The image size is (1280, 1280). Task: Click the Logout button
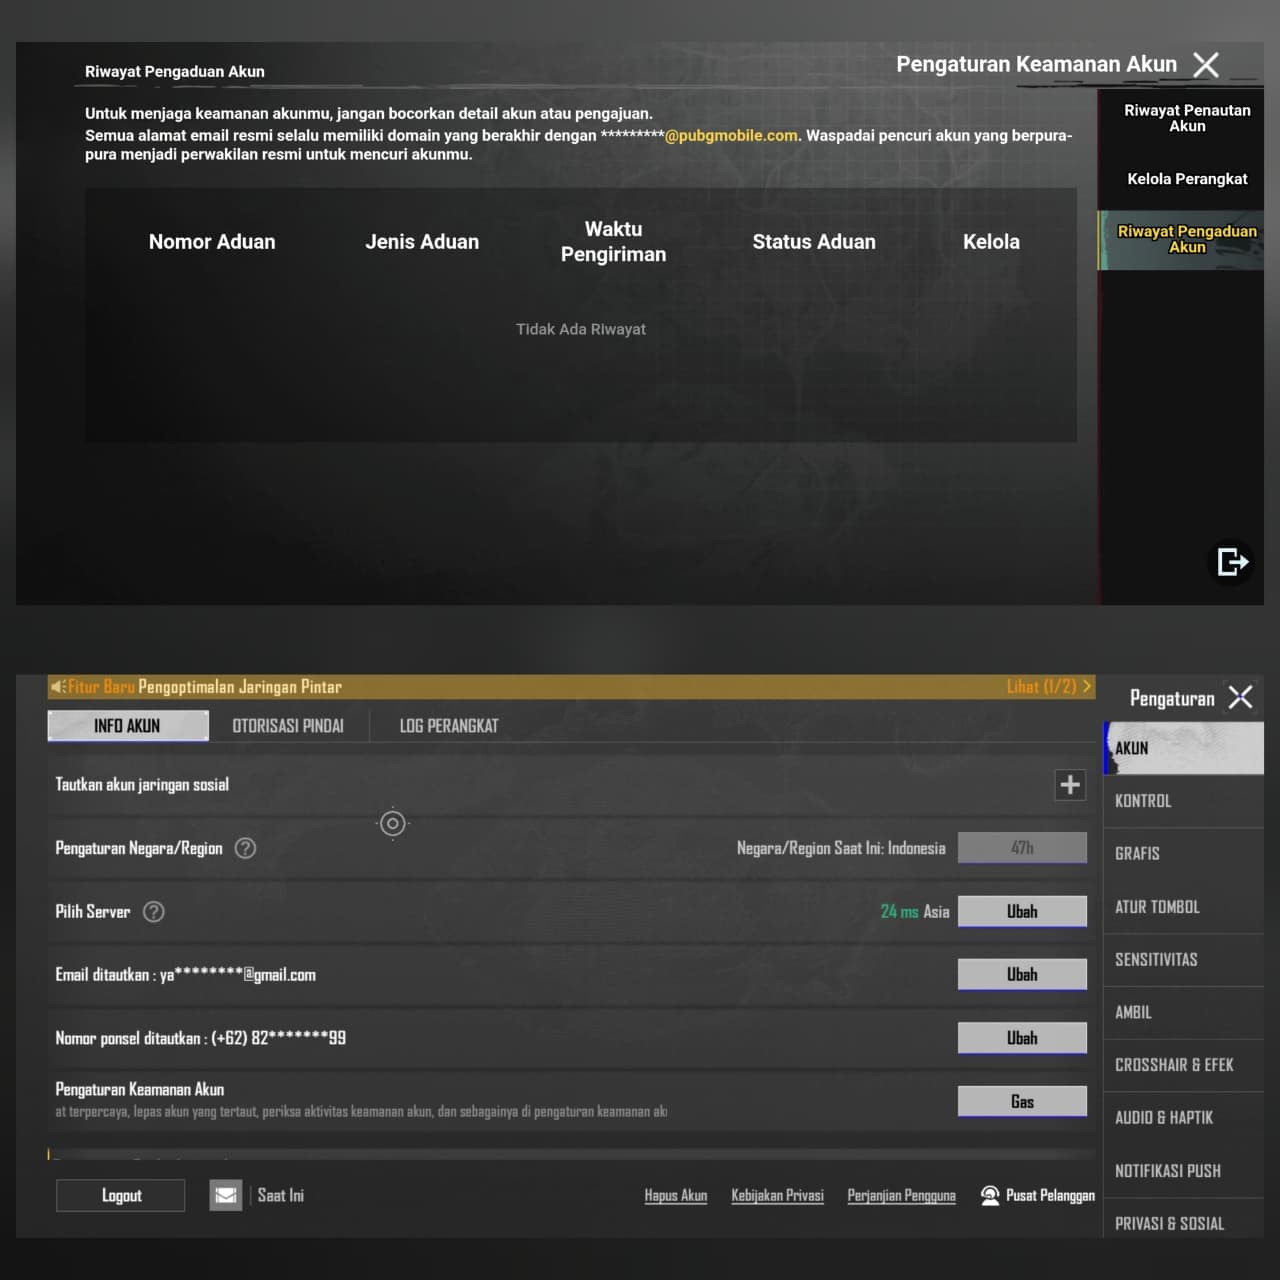tap(121, 1196)
